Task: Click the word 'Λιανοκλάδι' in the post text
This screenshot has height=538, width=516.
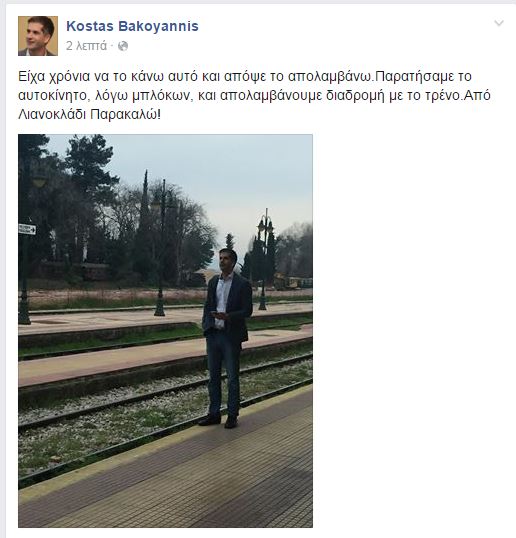Action: pyautogui.click(x=52, y=115)
